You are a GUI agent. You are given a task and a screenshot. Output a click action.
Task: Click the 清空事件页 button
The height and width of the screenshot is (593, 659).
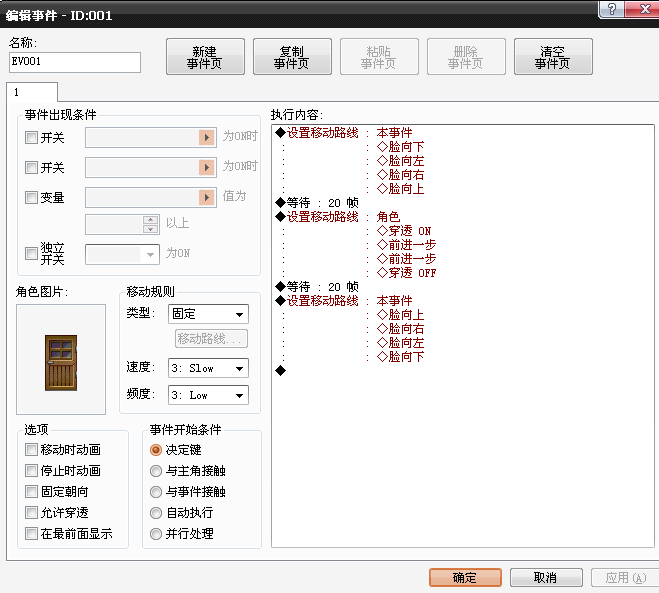[x=553, y=57]
